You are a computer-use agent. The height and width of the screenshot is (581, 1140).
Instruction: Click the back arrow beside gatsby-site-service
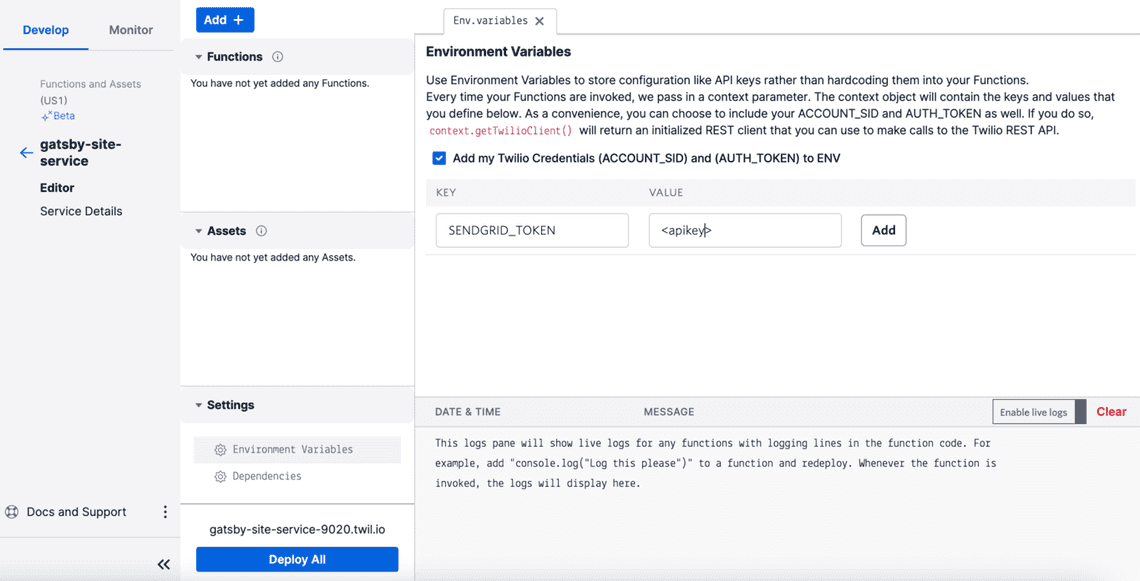point(26,153)
